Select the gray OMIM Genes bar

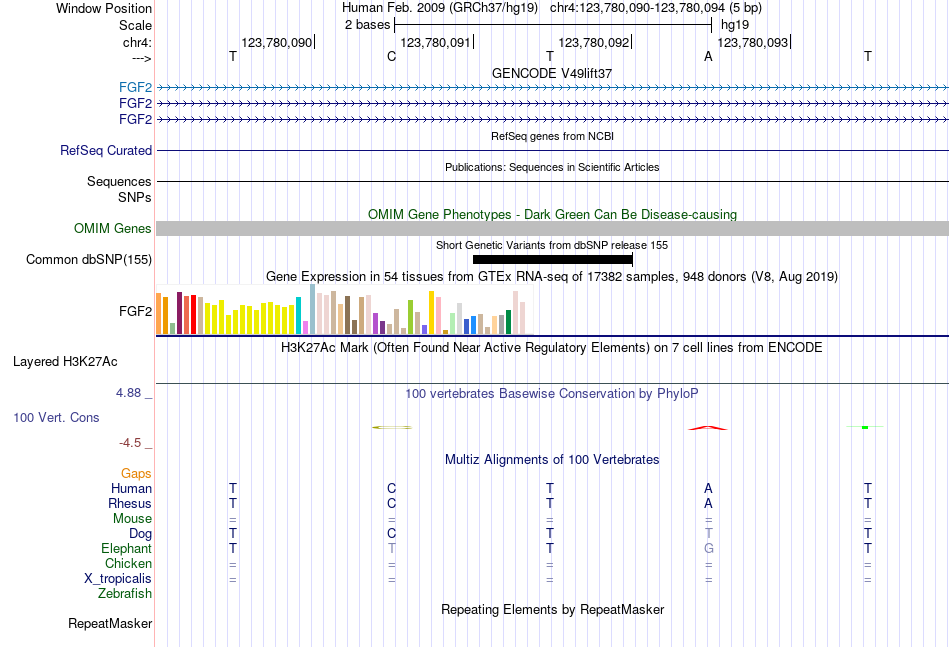click(552, 228)
